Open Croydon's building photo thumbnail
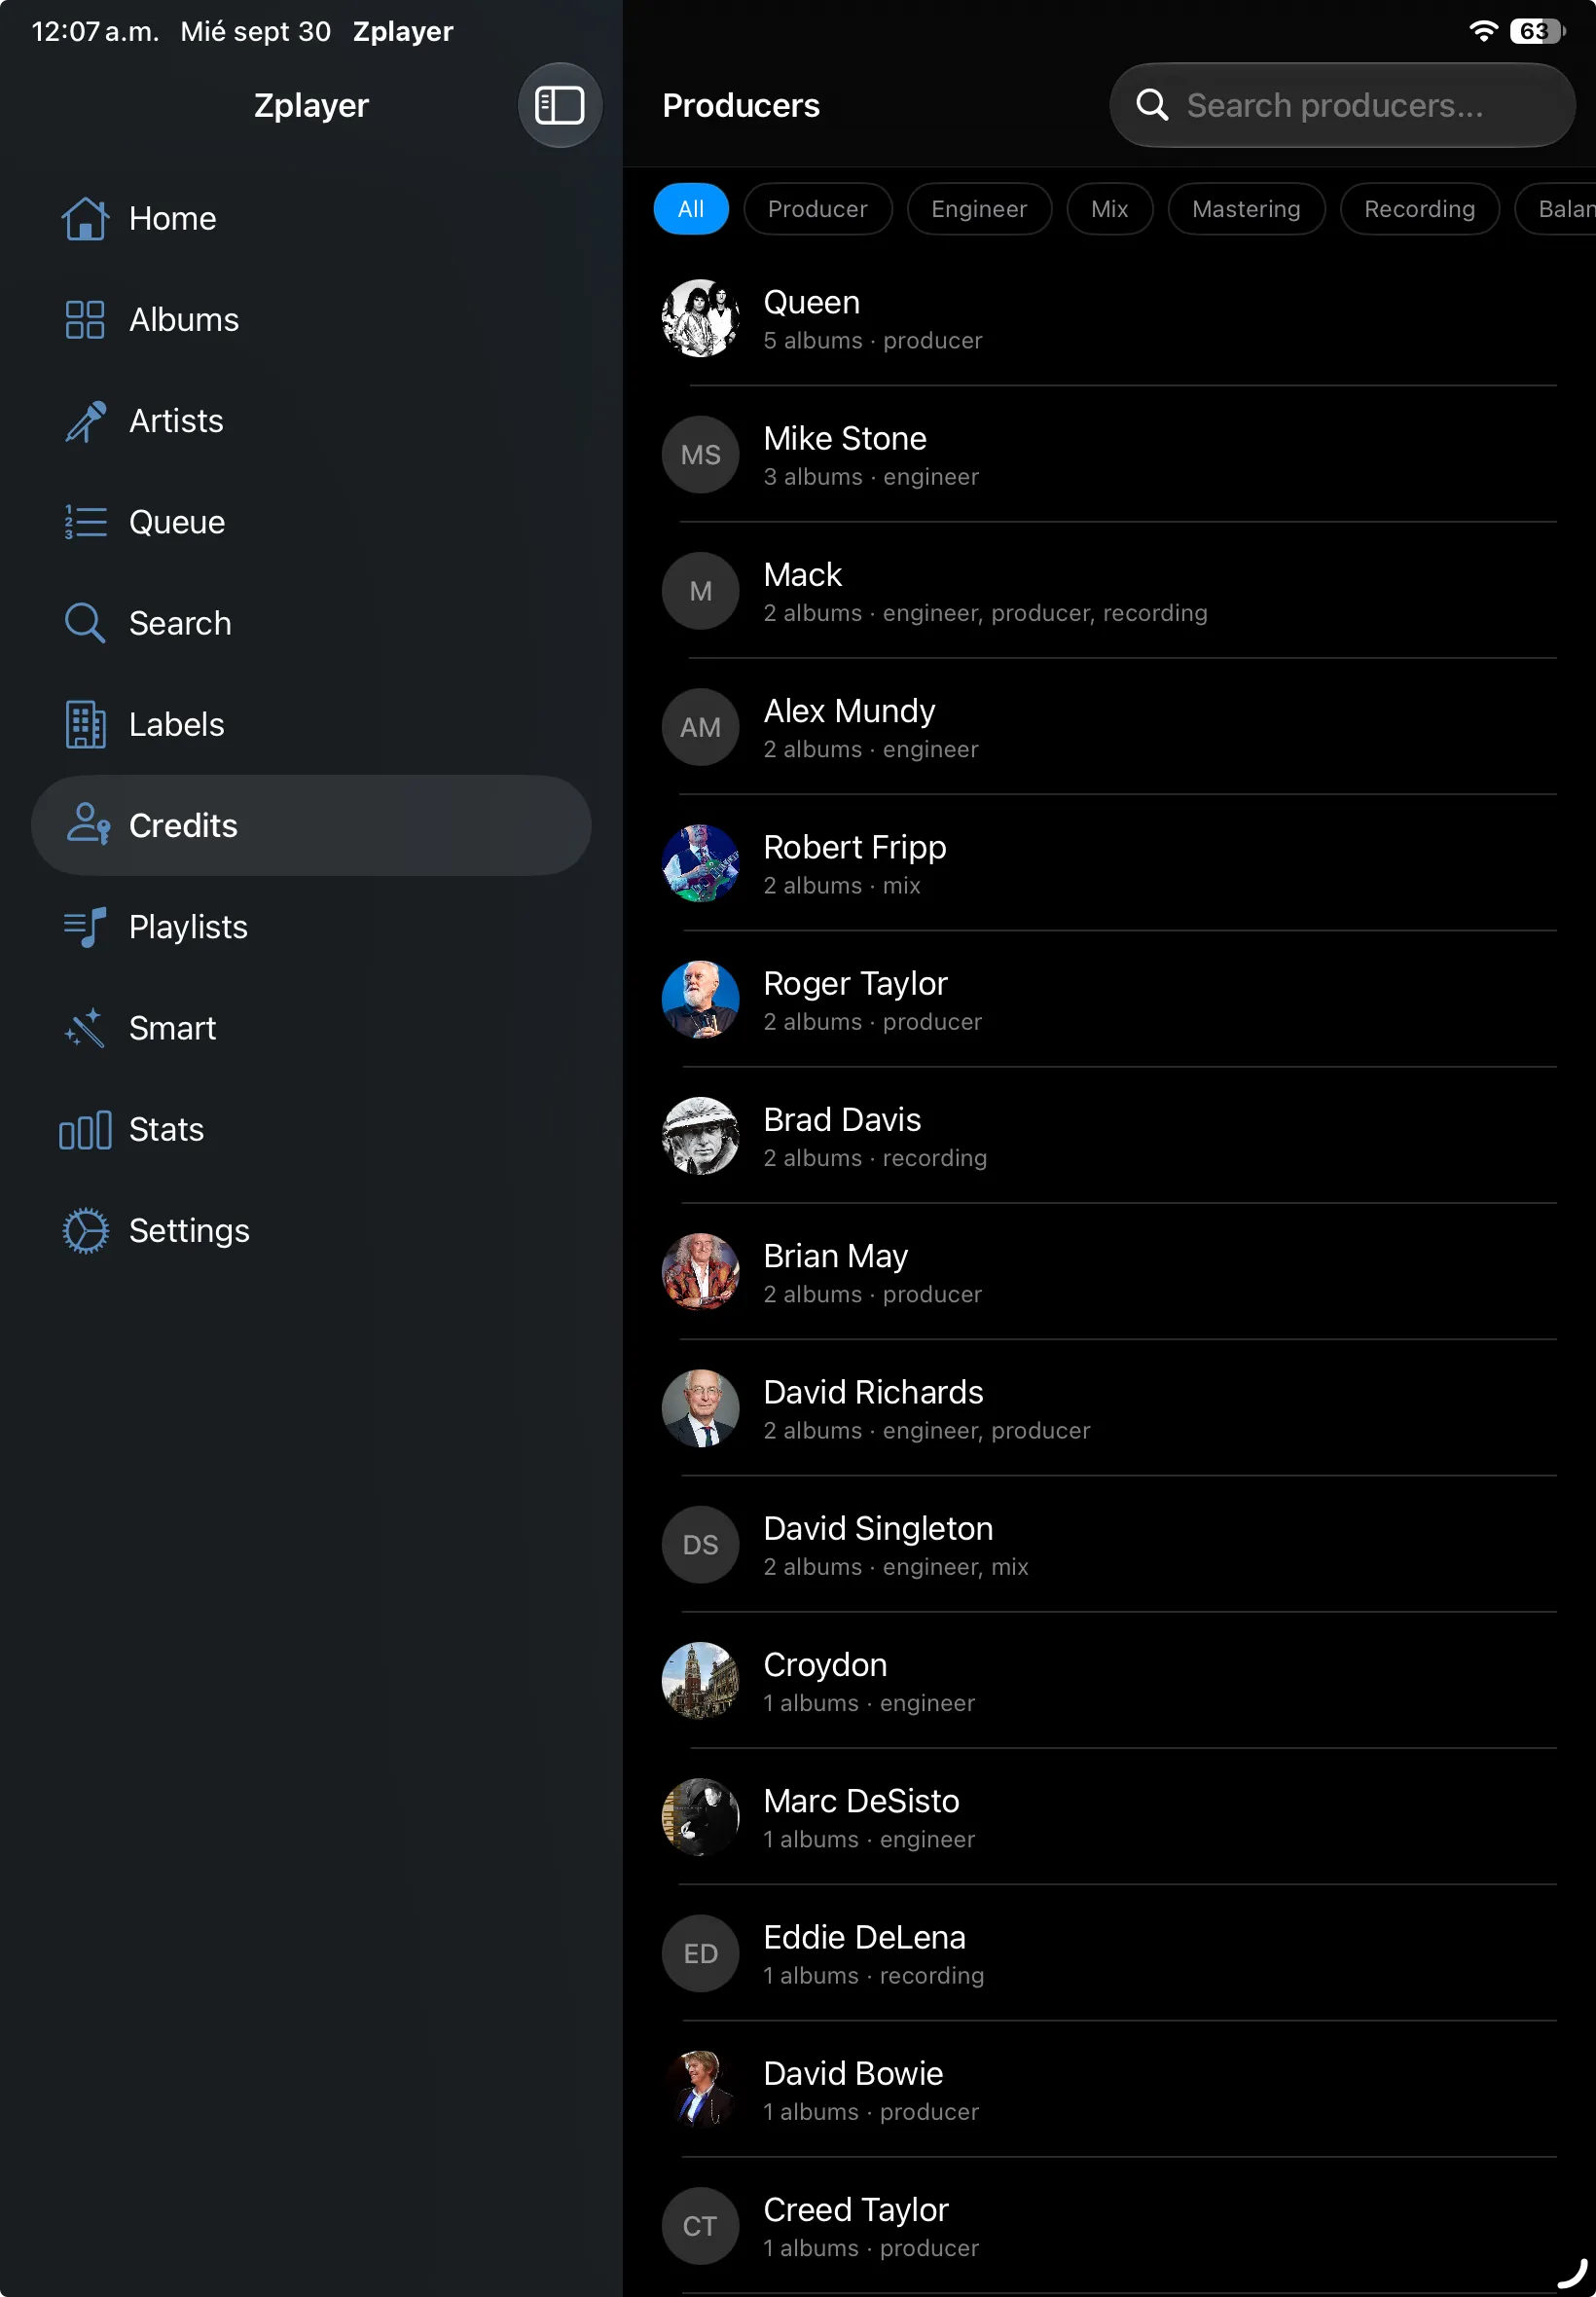Viewport: 1596px width, 2297px height. pyautogui.click(x=700, y=1681)
